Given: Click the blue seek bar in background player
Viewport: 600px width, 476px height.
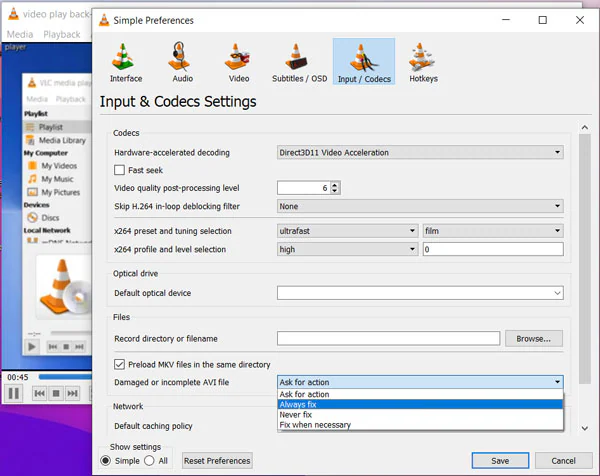Looking at the screenshot, I should pos(65,377).
